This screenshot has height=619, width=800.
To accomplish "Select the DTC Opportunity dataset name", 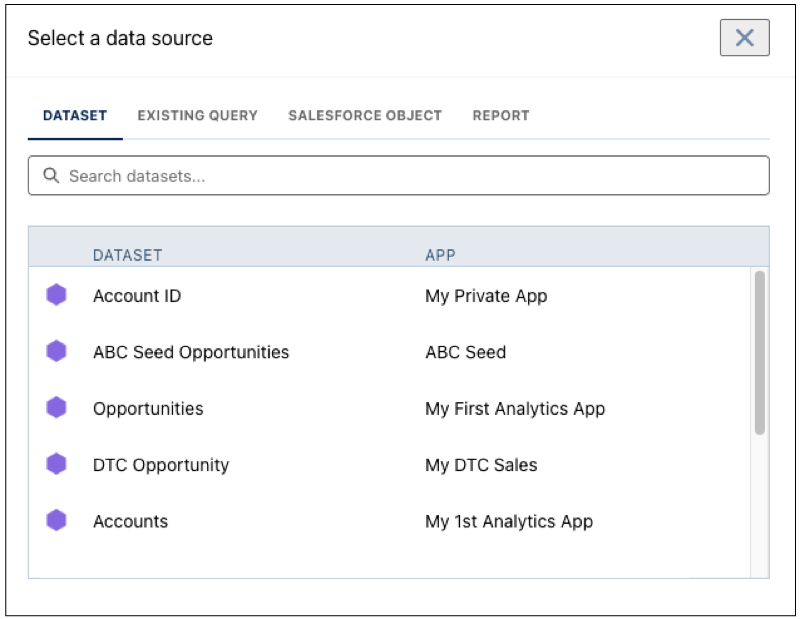I will [x=161, y=465].
